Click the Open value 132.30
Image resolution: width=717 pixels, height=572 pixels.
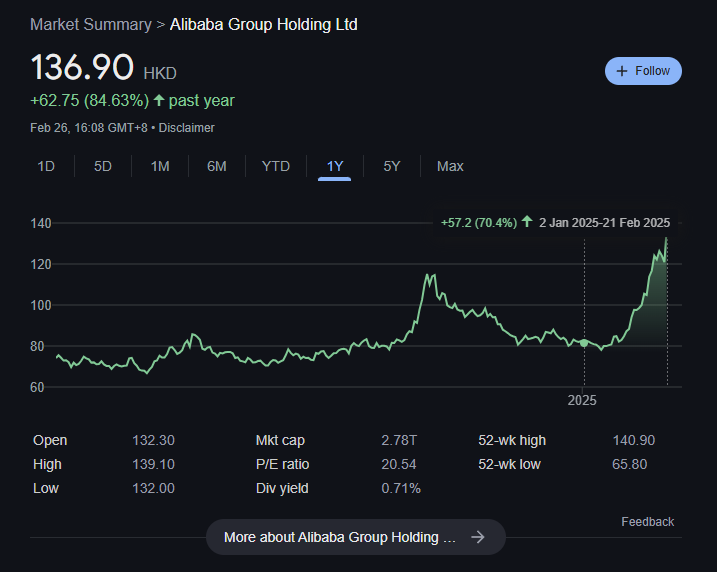click(x=153, y=440)
